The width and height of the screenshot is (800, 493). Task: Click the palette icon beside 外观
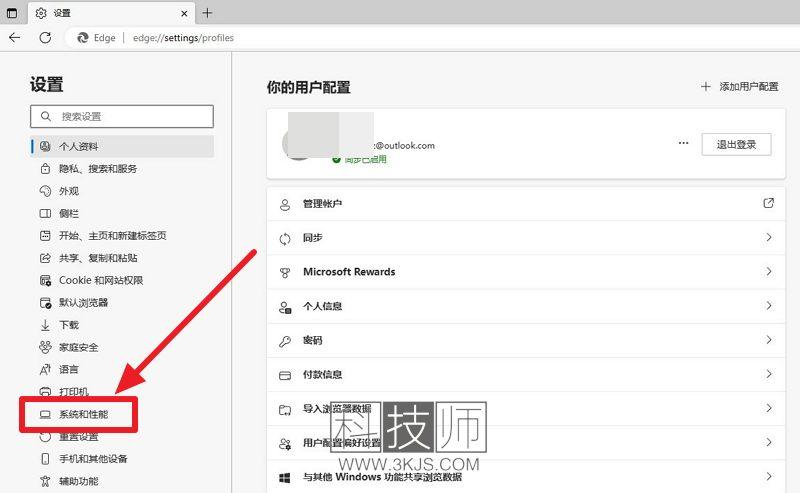pyautogui.click(x=45, y=191)
